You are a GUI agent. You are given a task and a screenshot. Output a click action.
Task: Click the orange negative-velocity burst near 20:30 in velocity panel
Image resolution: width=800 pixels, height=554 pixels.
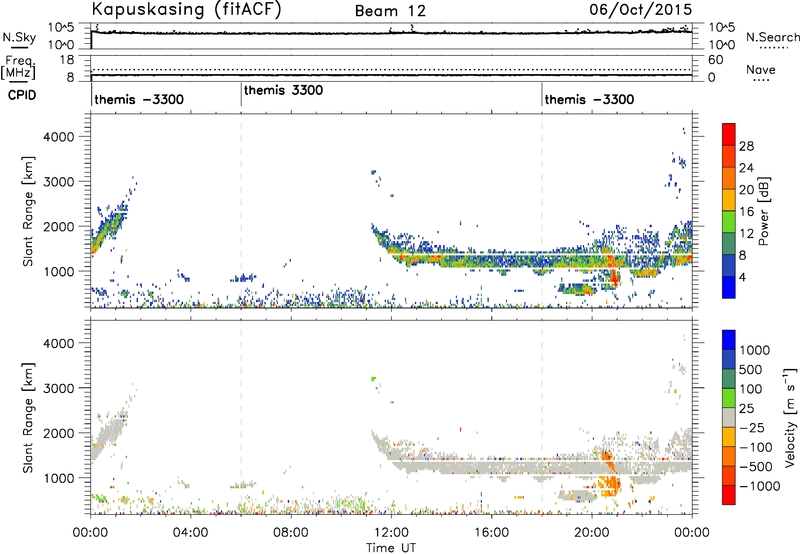pyautogui.click(x=609, y=474)
